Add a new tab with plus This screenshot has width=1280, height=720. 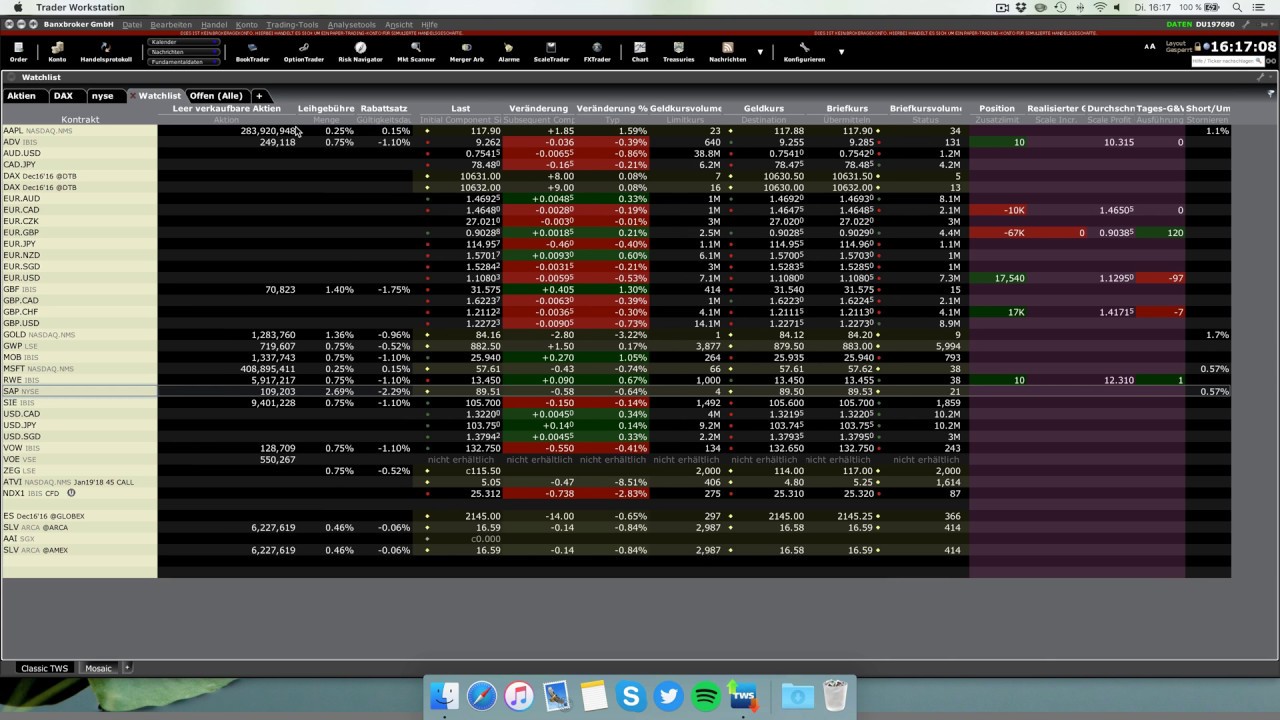pyautogui.click(x=259, y=96)
